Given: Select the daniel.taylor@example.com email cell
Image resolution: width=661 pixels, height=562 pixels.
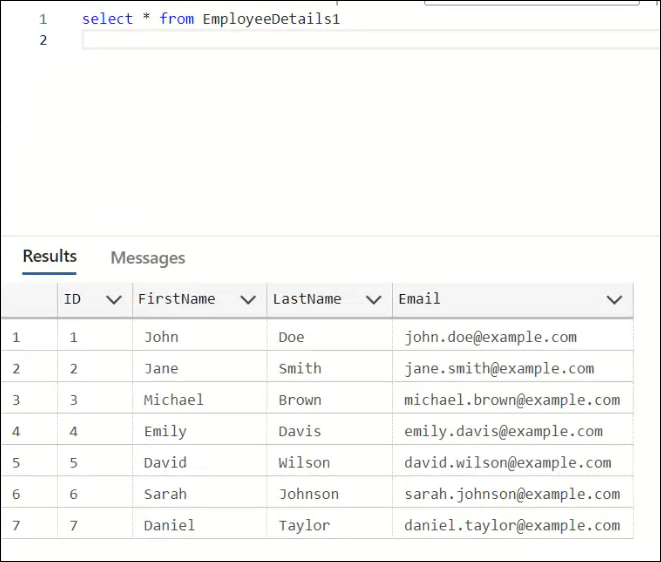Looking at the screenshot, I should click(x=513, y=525).
